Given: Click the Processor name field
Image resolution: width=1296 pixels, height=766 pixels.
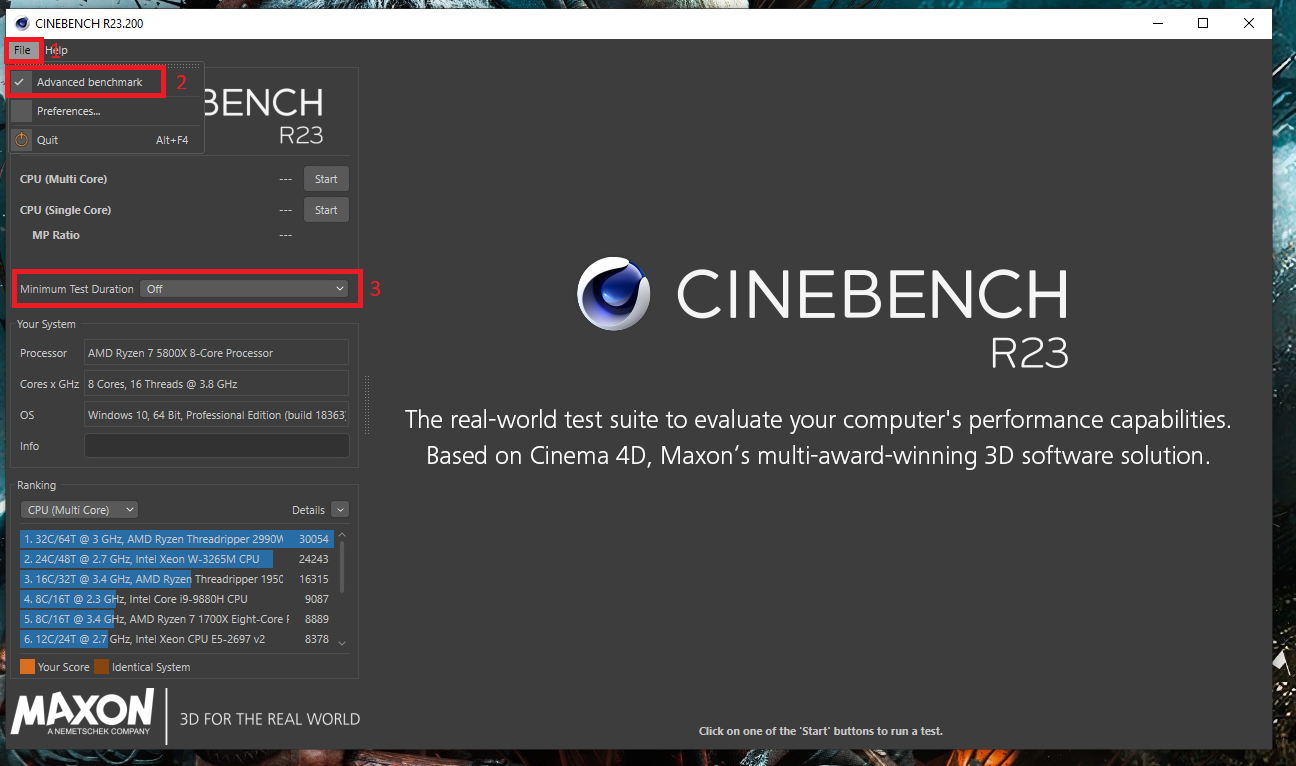Looking at the screenshot, I should click(216, 353).
